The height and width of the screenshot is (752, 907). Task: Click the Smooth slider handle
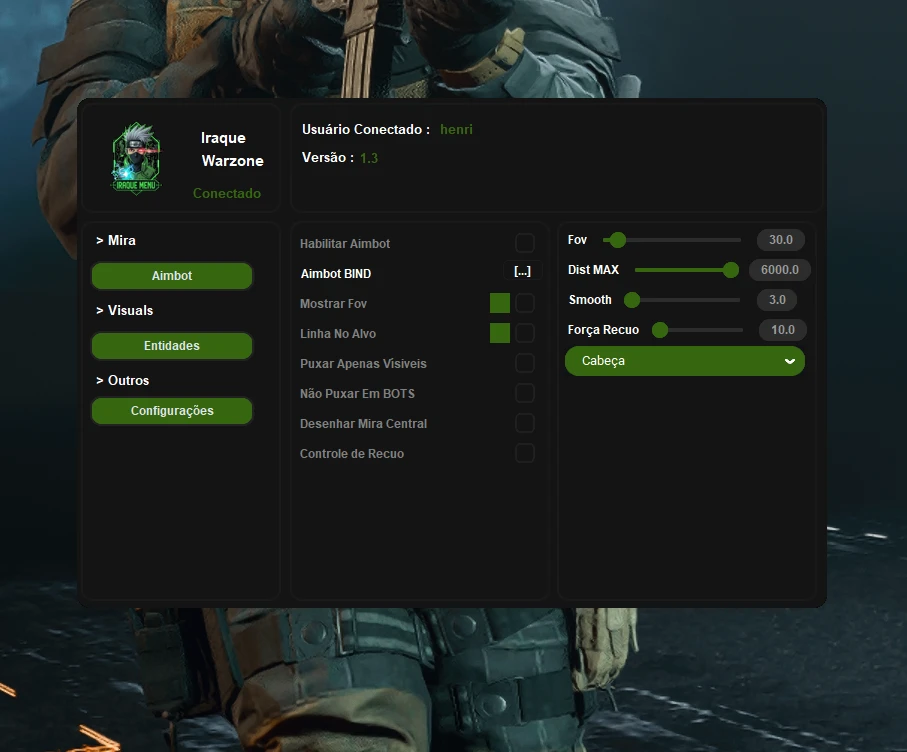point(632,300)
